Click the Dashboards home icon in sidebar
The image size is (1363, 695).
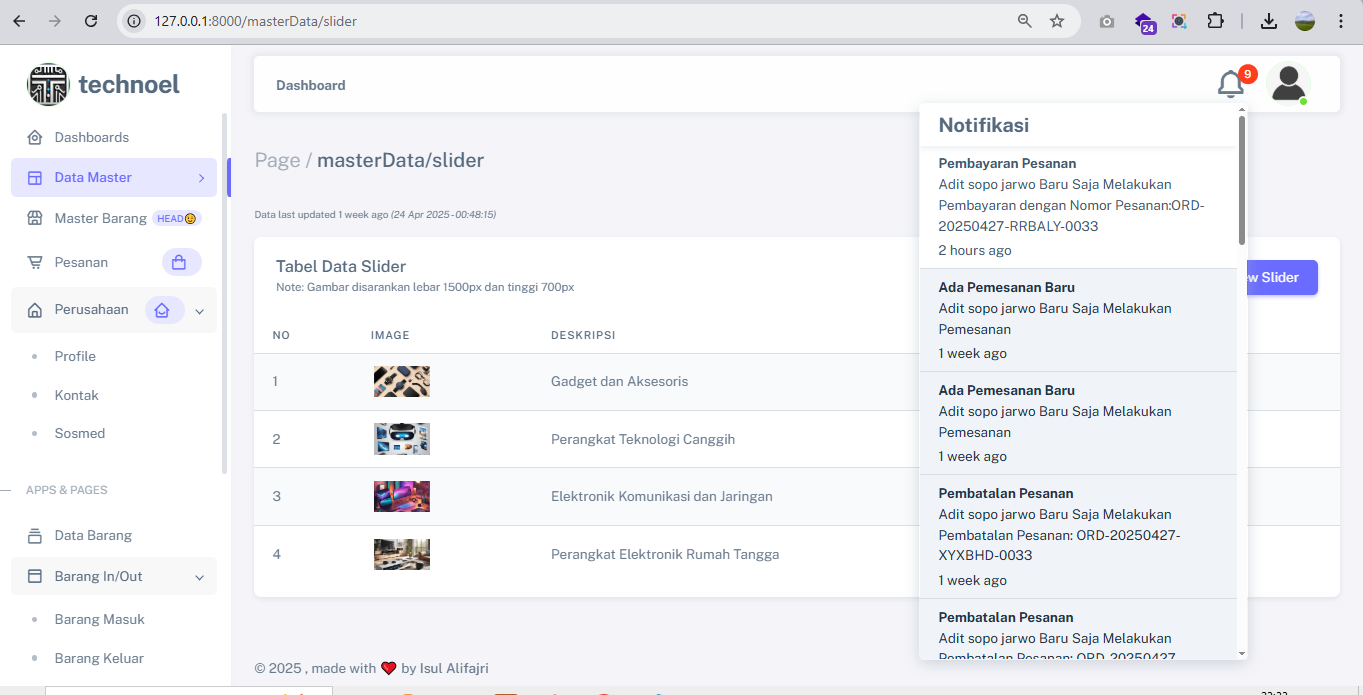[x=35, y=138]
